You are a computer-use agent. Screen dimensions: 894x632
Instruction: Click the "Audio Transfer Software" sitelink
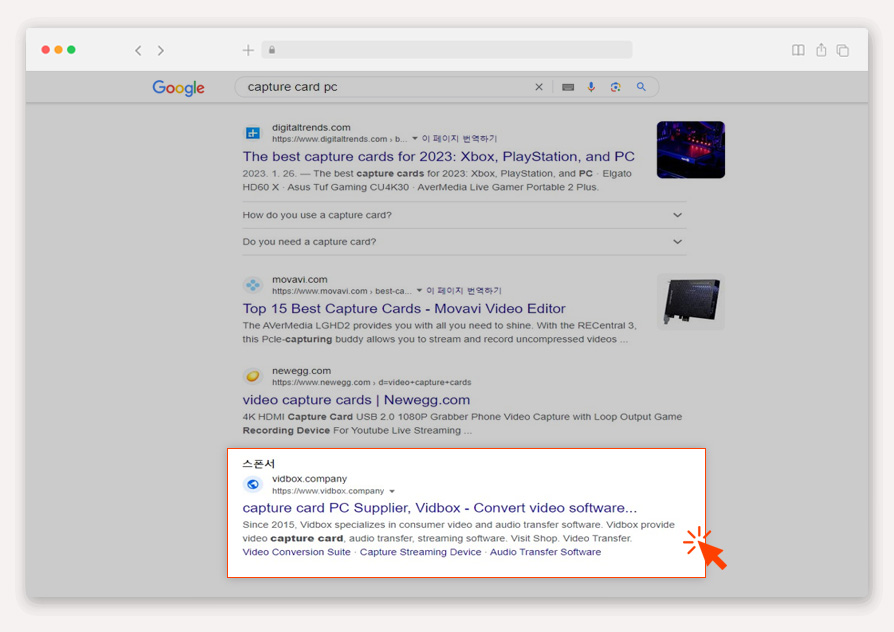tap(545, 552)
